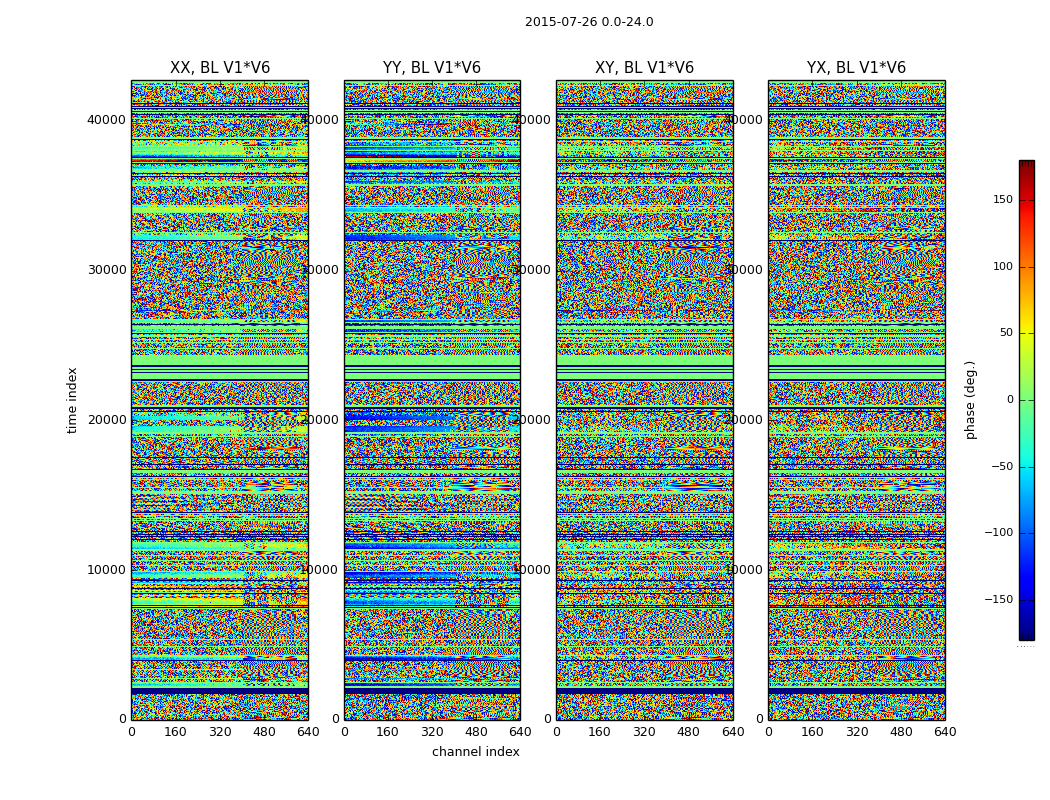Click the 10000 tick of the XX plot

click(106, 570)
